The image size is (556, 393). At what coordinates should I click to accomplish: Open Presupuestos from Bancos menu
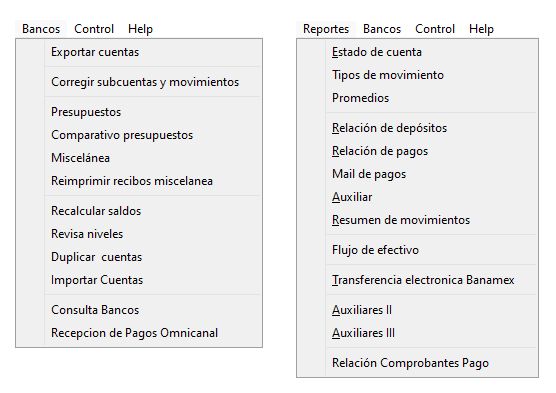coord(139,112)
